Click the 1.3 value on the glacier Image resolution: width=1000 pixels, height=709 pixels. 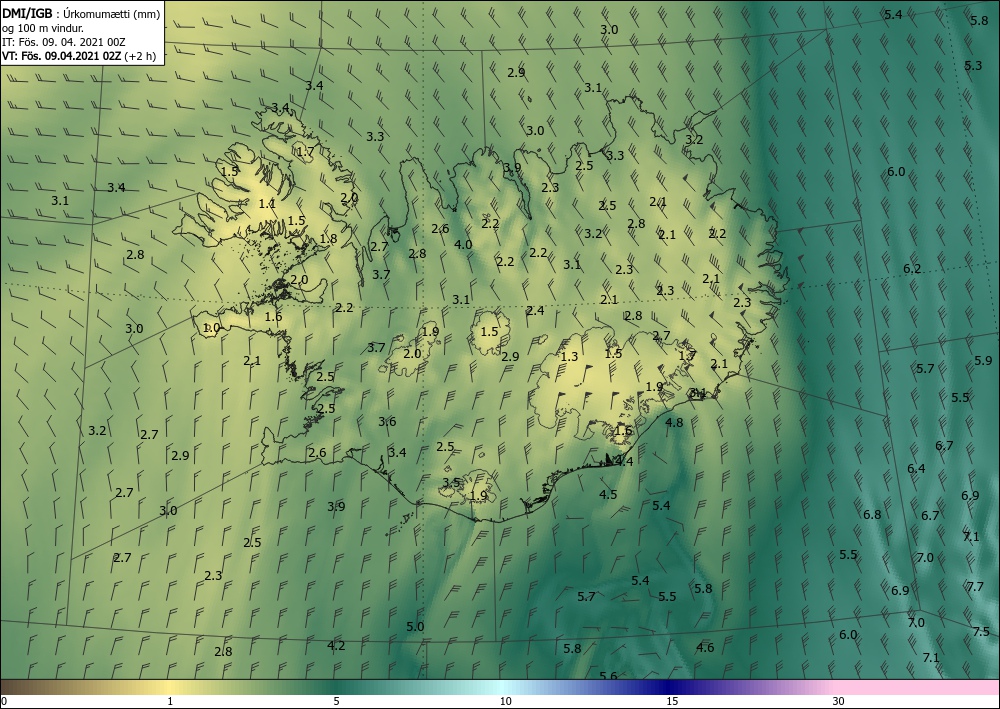point(569,357)
